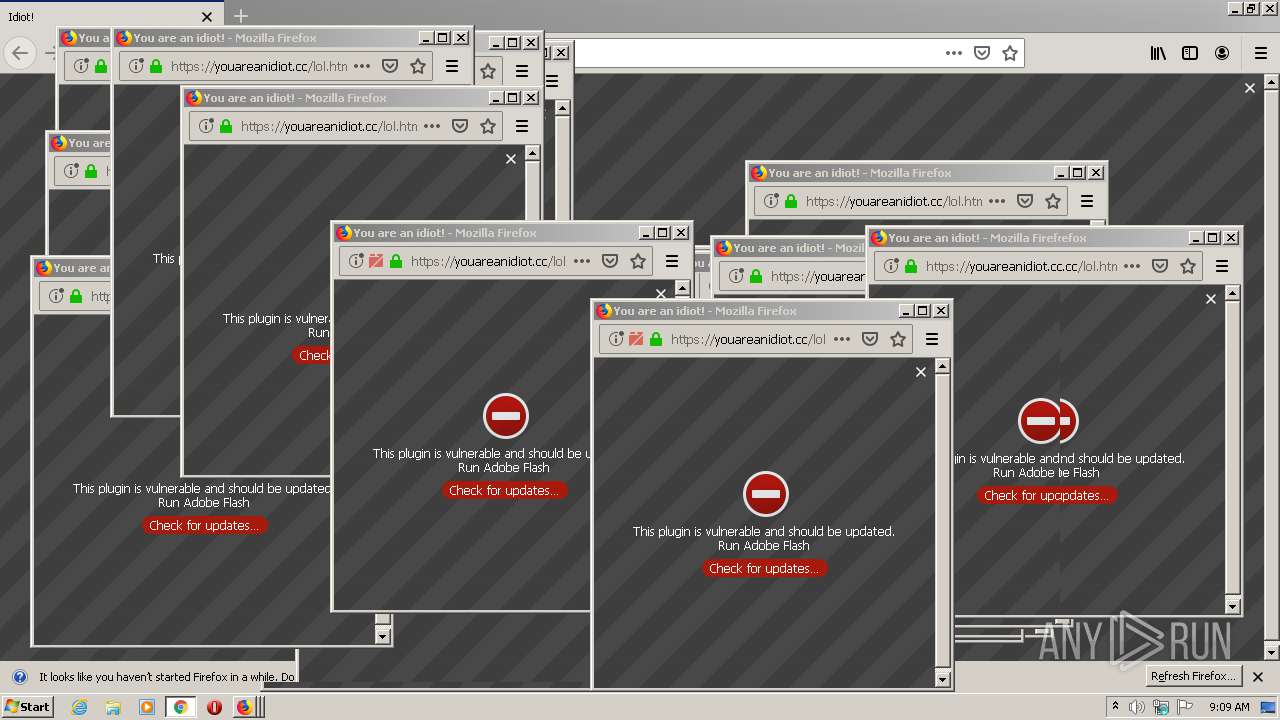Open page actions dots in Firefoxfox-titled popup

click(x=1132, y=266)
